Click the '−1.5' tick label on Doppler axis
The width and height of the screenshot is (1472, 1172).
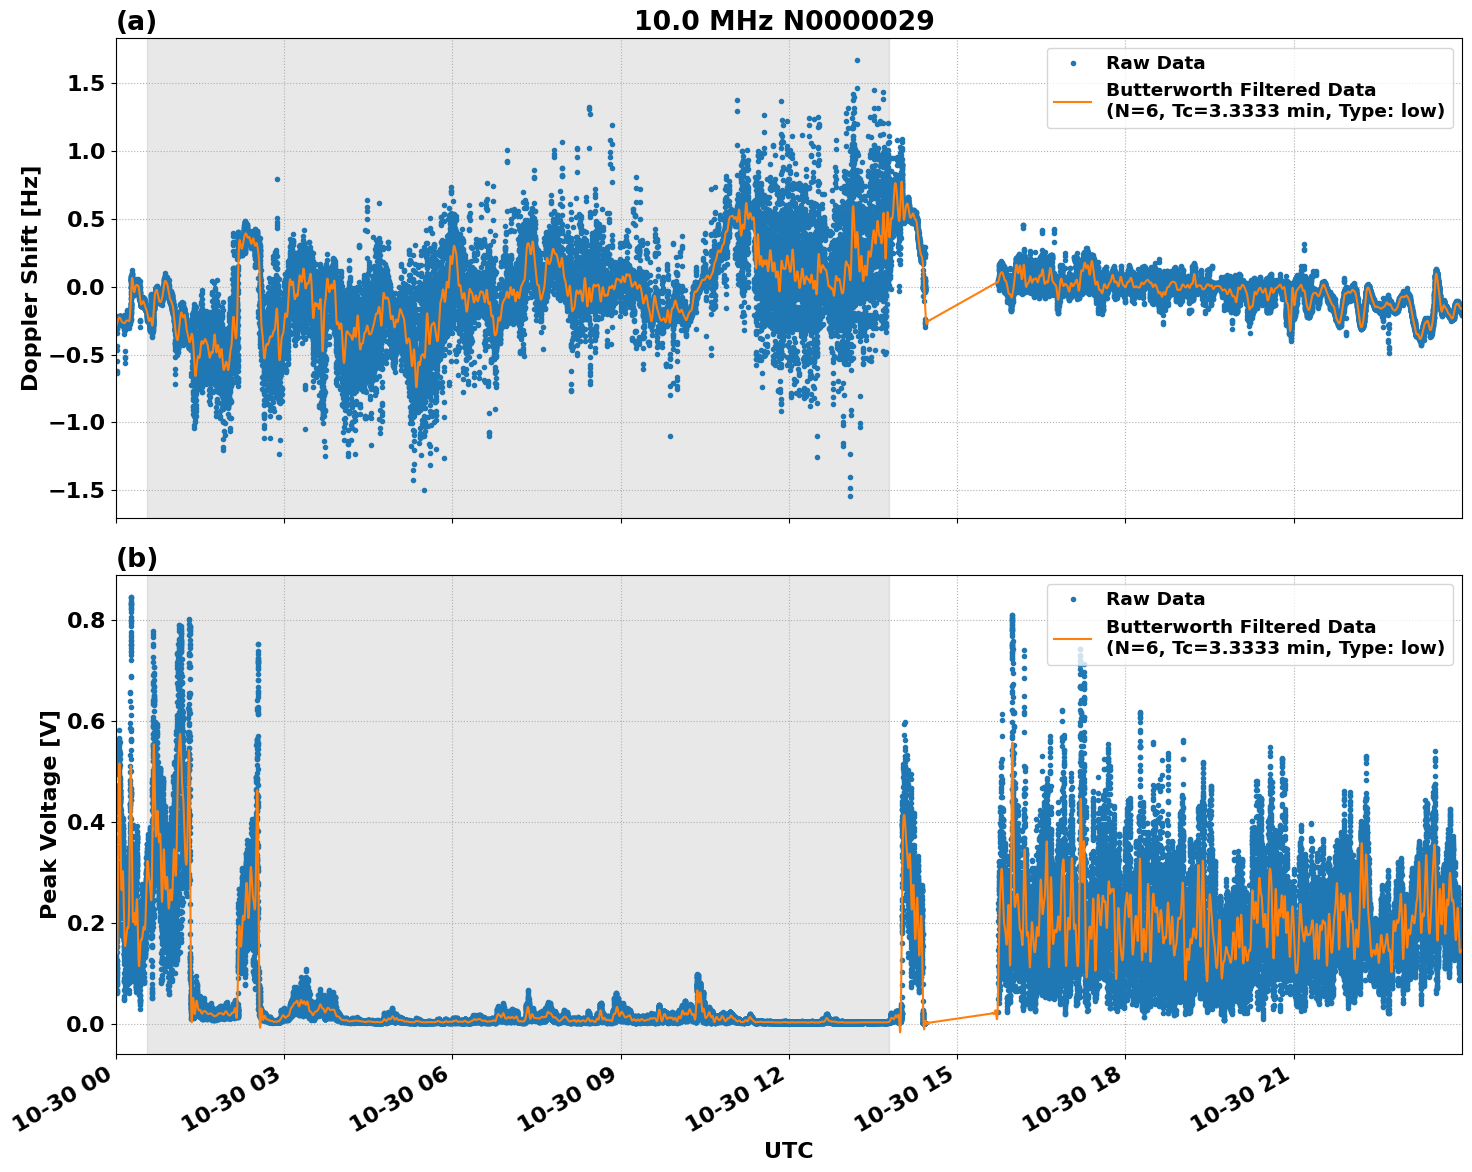78,491
